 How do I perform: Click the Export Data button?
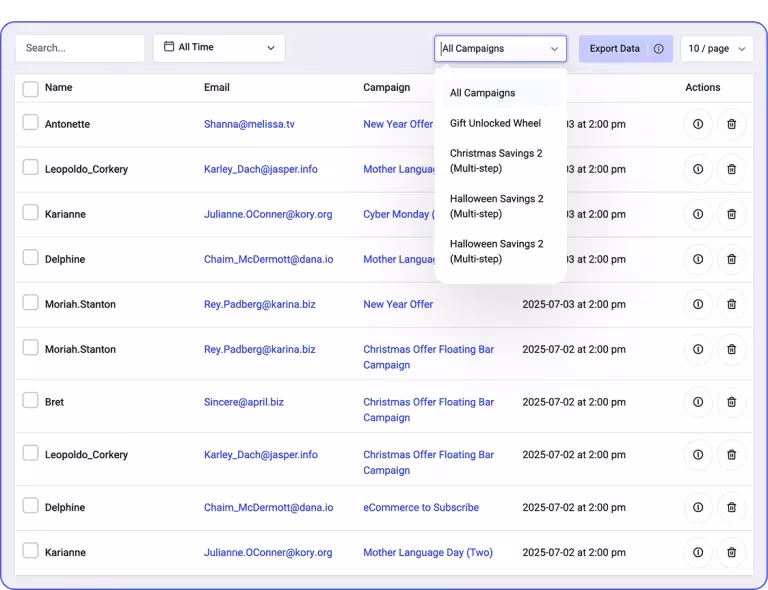(625, 48)
